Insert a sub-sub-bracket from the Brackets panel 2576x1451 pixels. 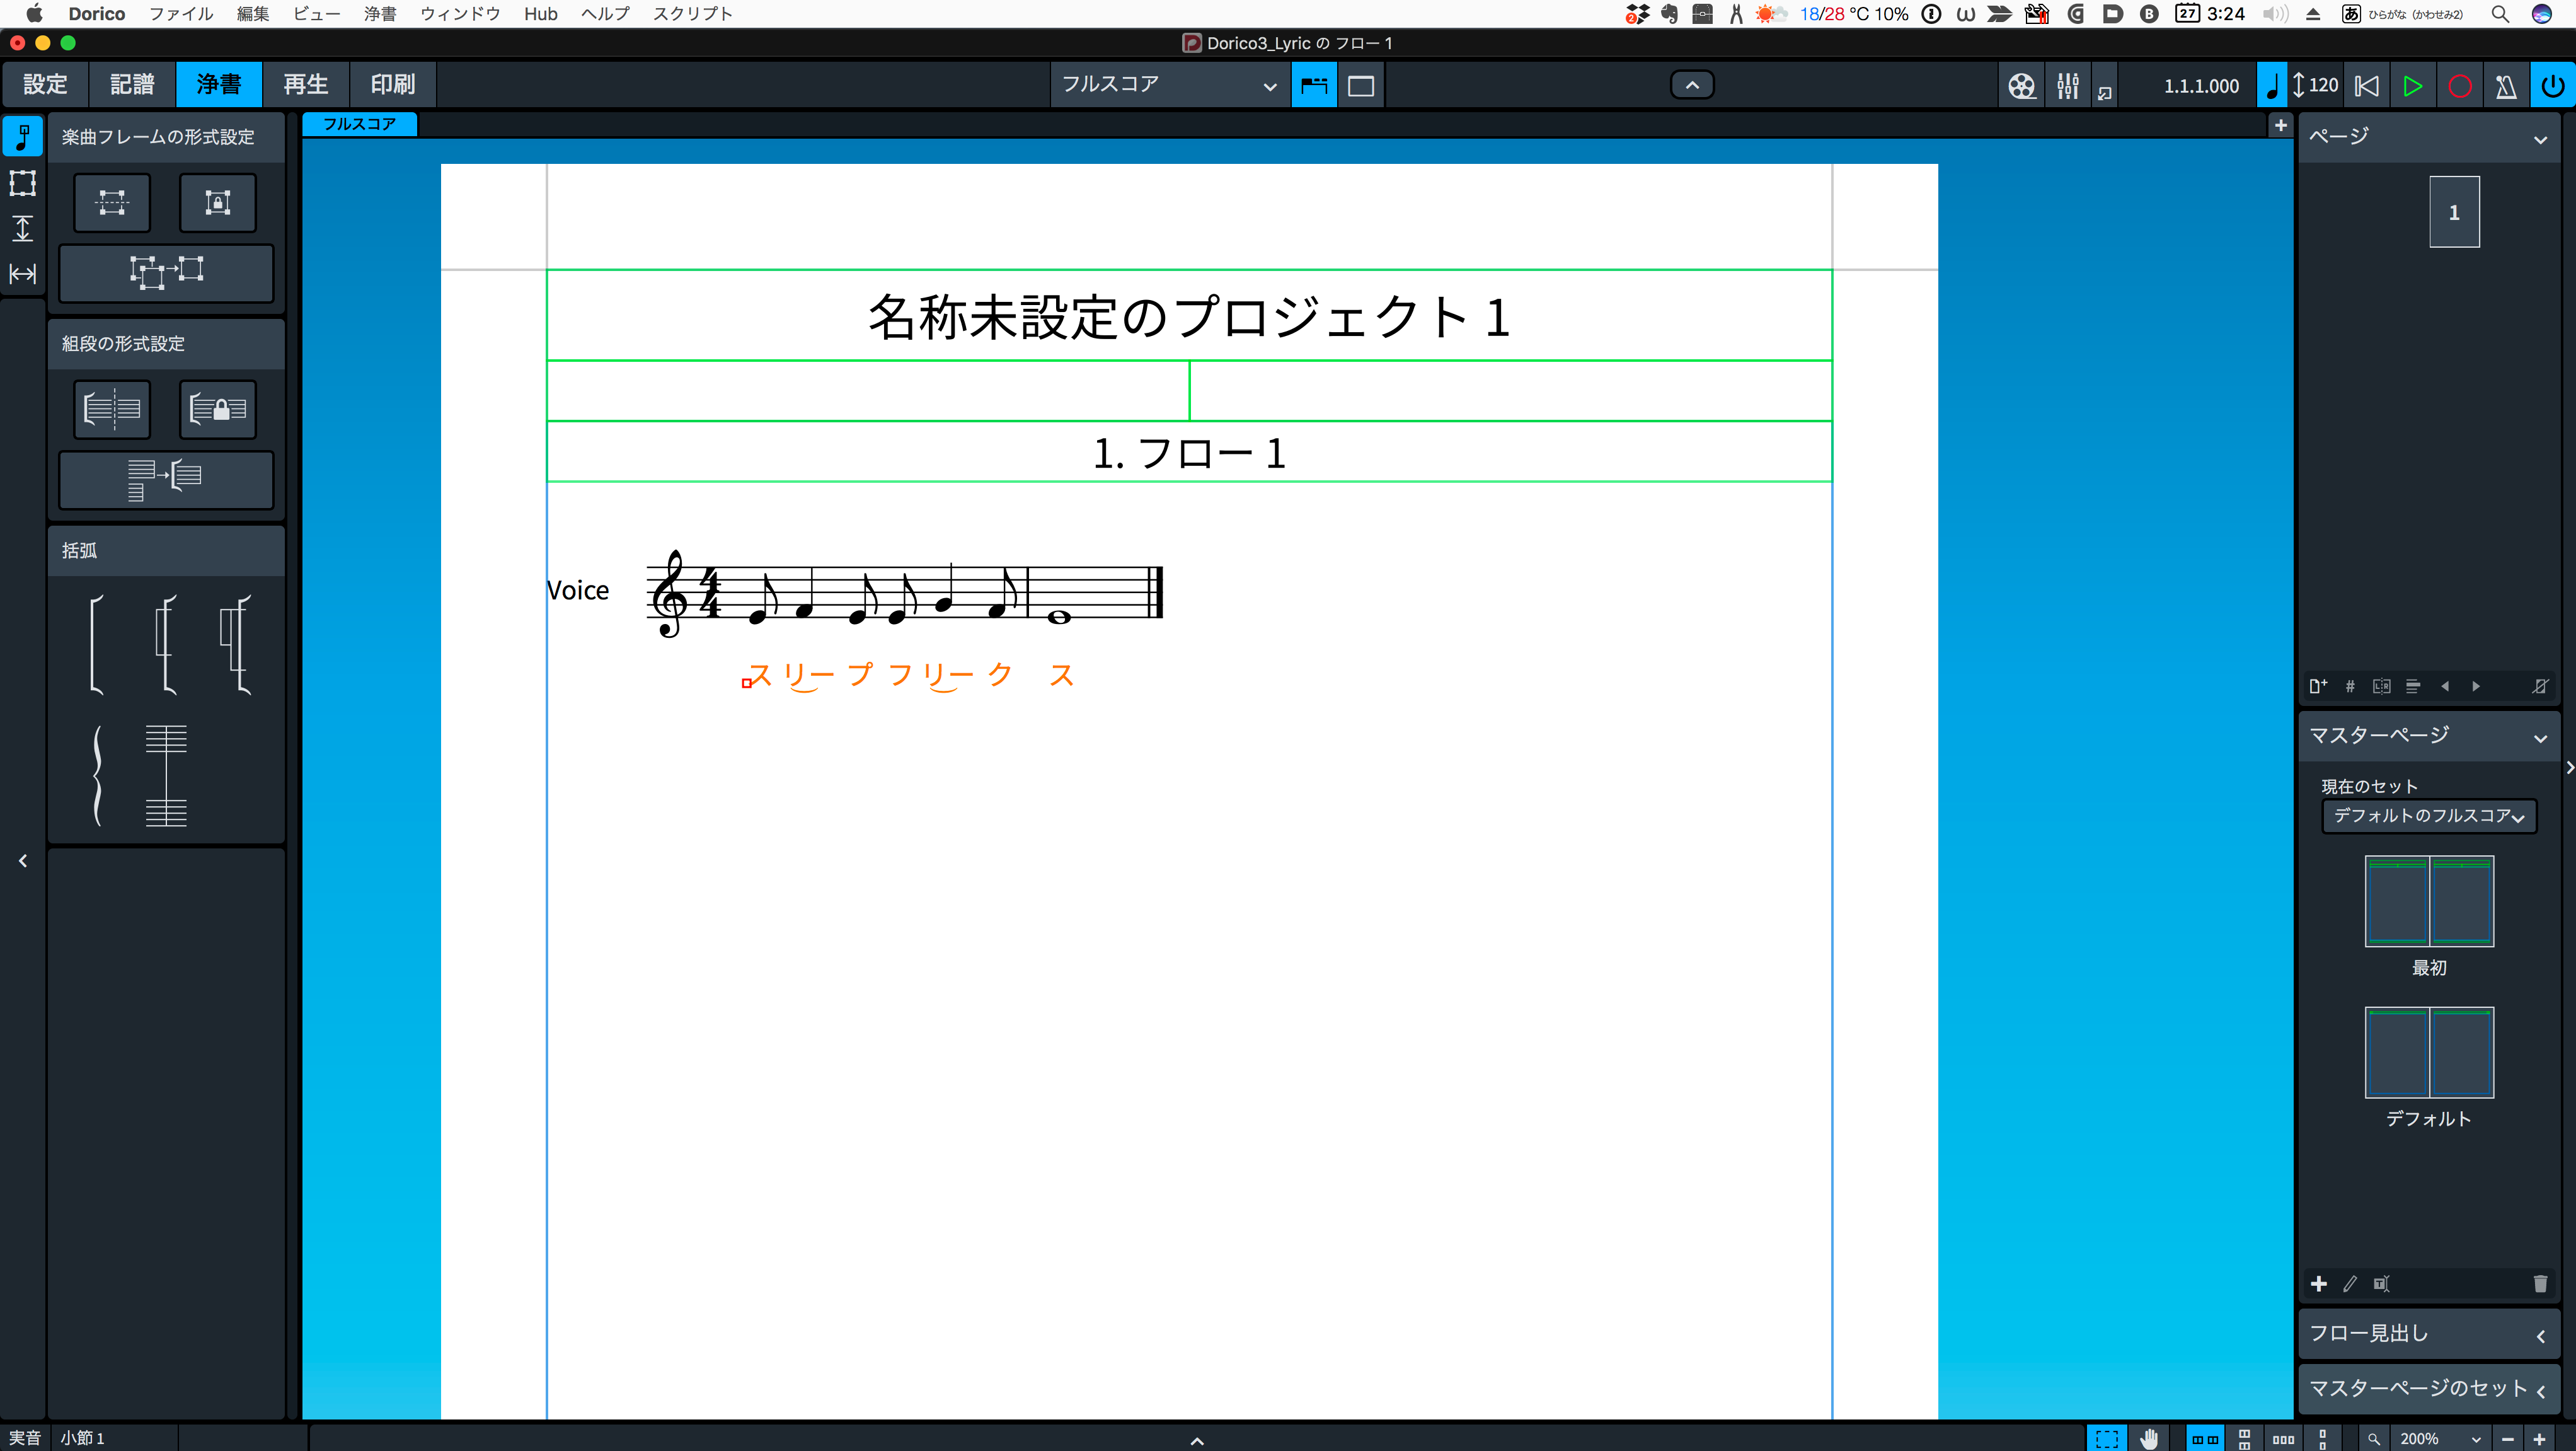pyautogui.click(x=235, y=645)
